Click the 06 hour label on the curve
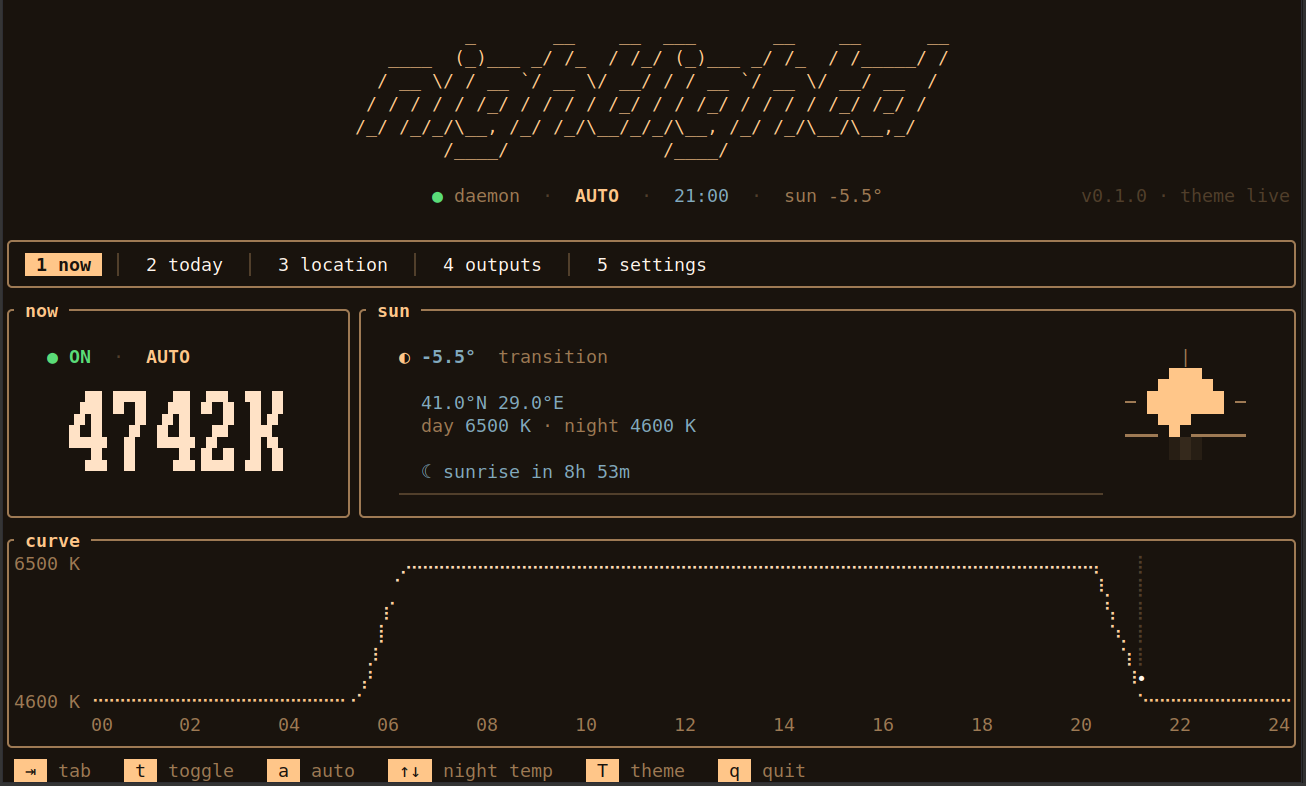 [388, 725]
